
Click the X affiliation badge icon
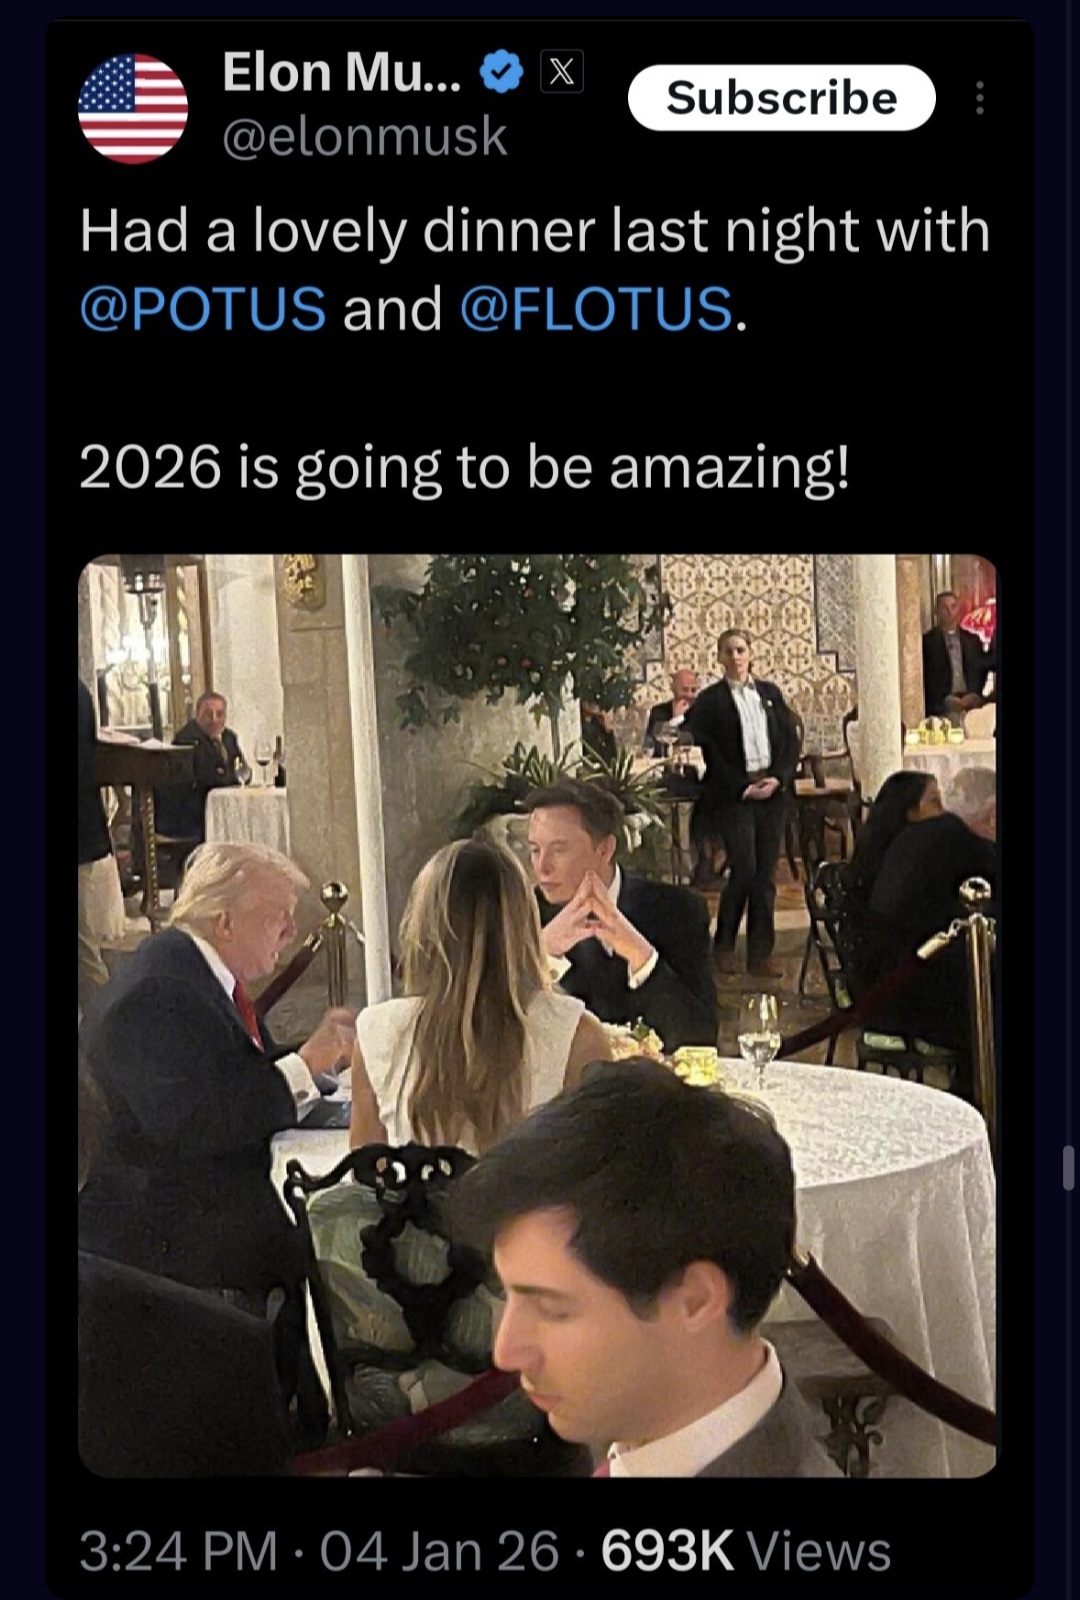[x=562, y=72]
